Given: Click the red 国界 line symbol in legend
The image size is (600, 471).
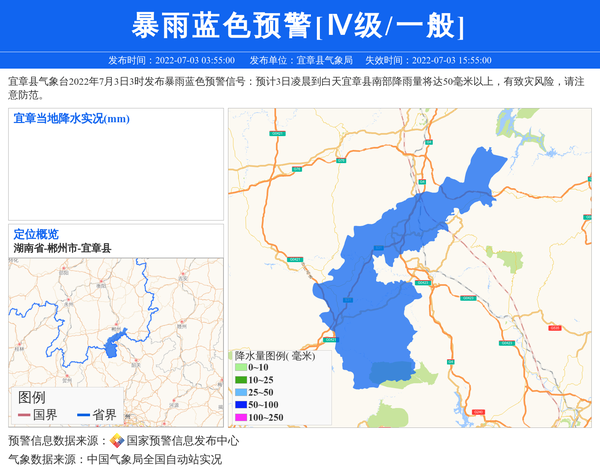Looking at the screenshot, I should (x=23, y=415).
